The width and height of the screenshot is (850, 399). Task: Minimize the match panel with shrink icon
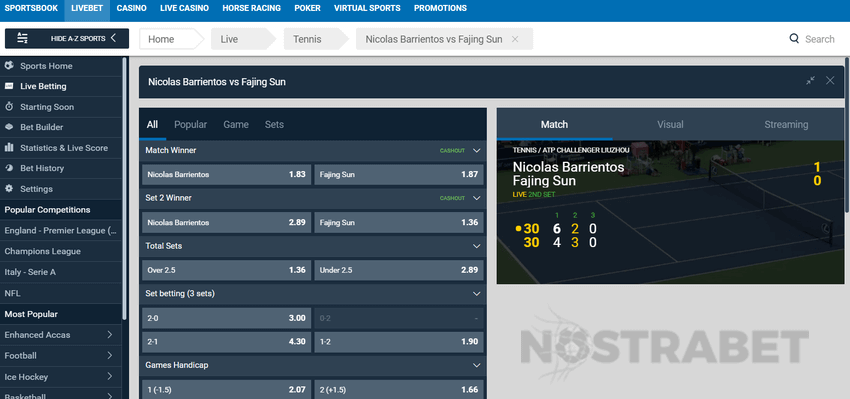click(x=810, y=81)
